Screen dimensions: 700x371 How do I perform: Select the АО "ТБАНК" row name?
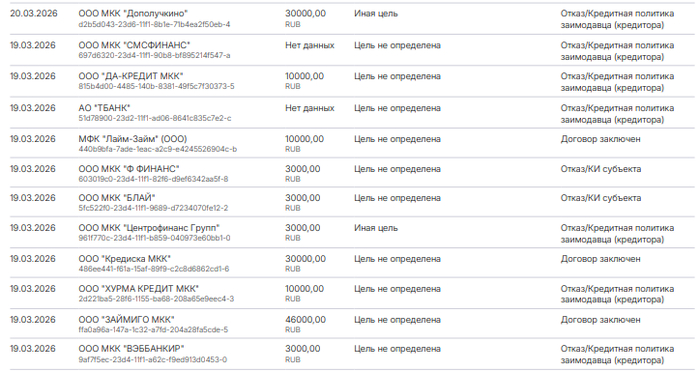point(104,108)
